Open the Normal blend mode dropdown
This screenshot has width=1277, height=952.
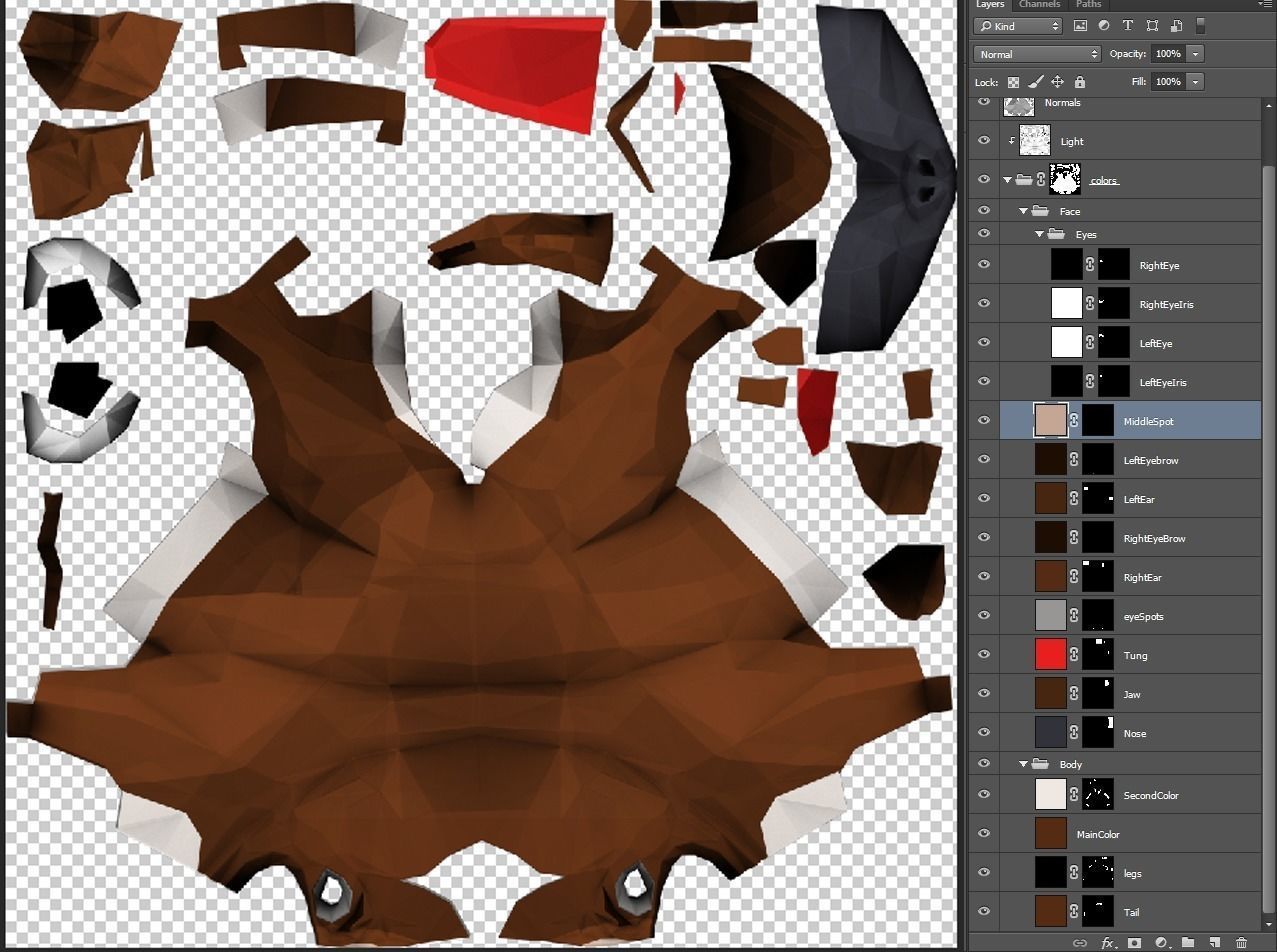(x=1037, y=54)
